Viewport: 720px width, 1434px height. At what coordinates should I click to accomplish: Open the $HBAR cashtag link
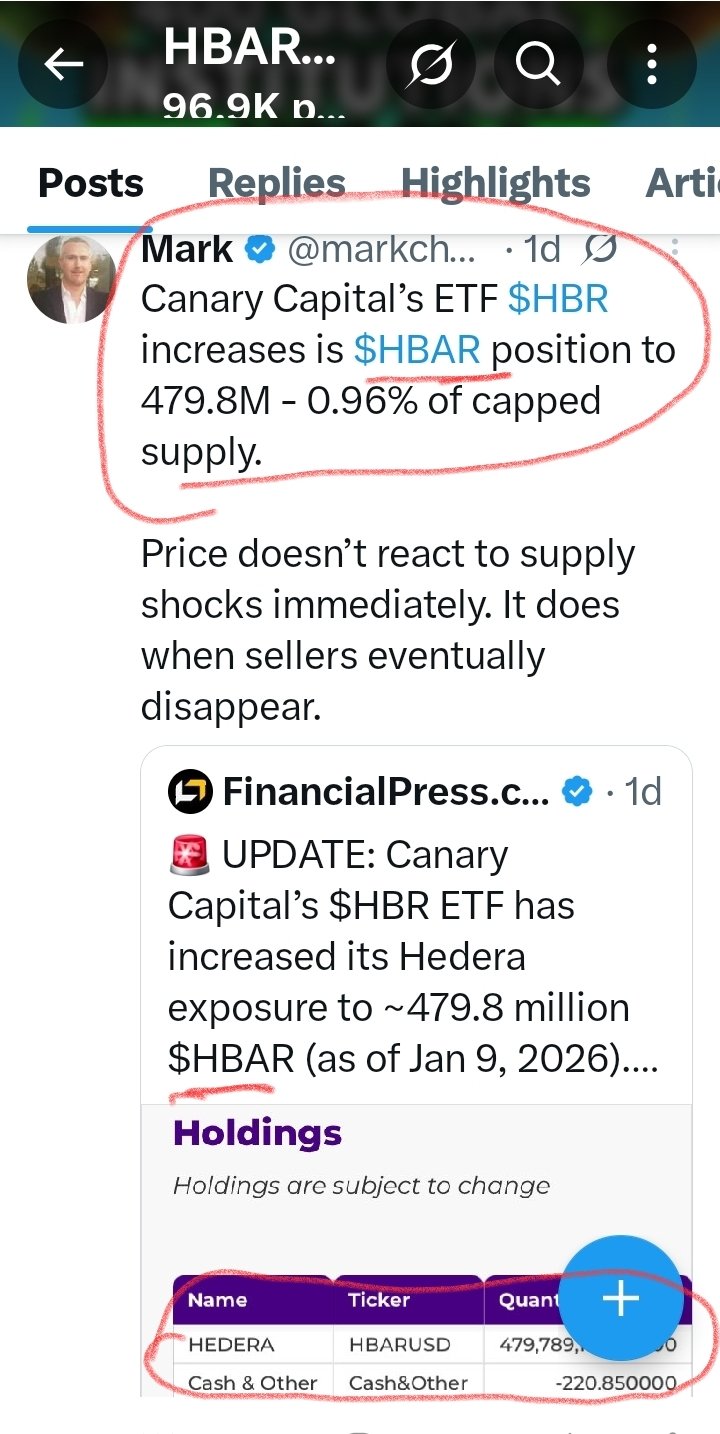[417, 350]
